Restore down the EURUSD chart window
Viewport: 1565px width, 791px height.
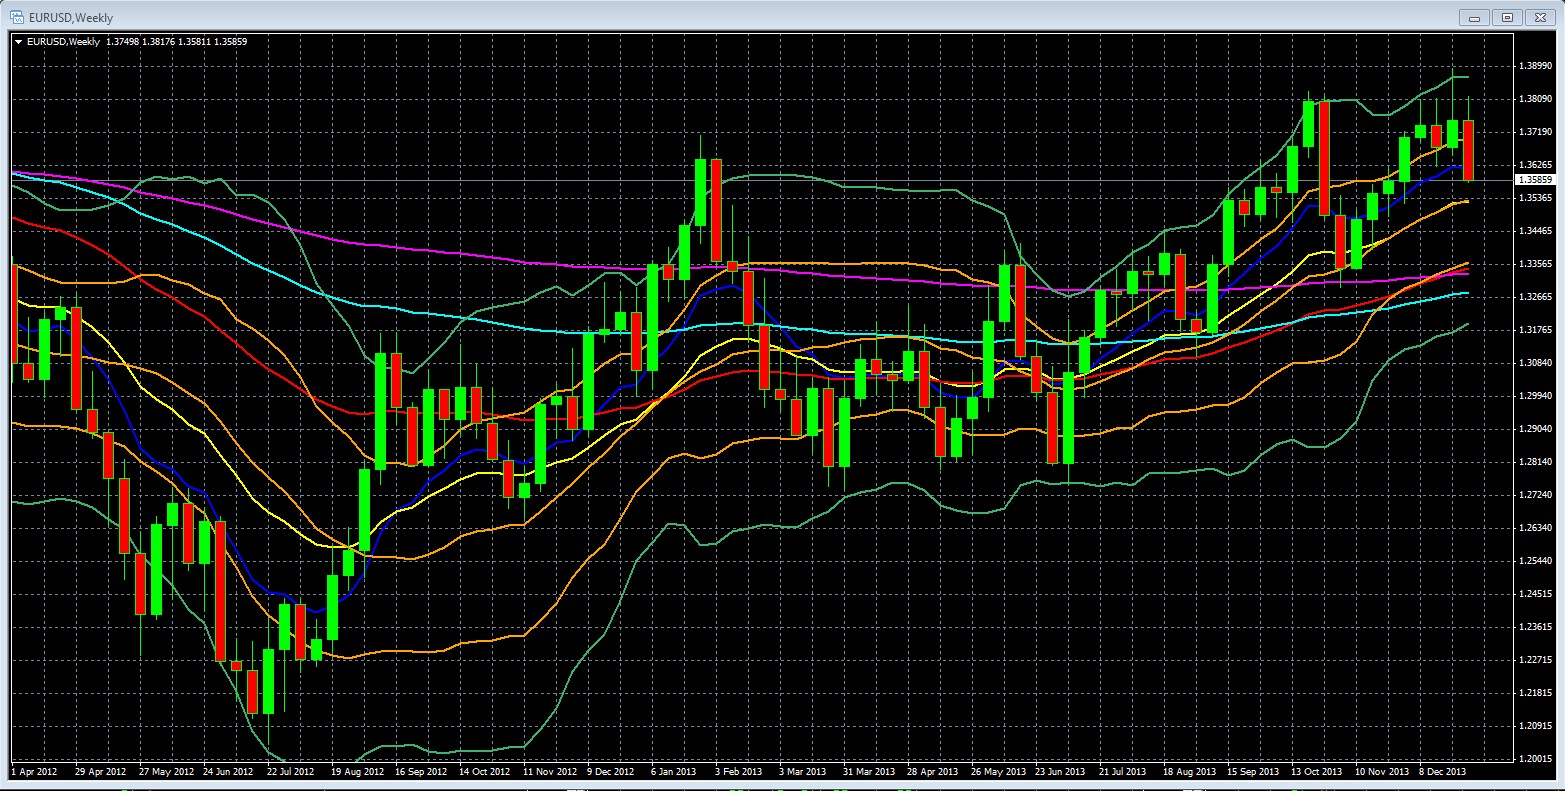point(1507,17)
